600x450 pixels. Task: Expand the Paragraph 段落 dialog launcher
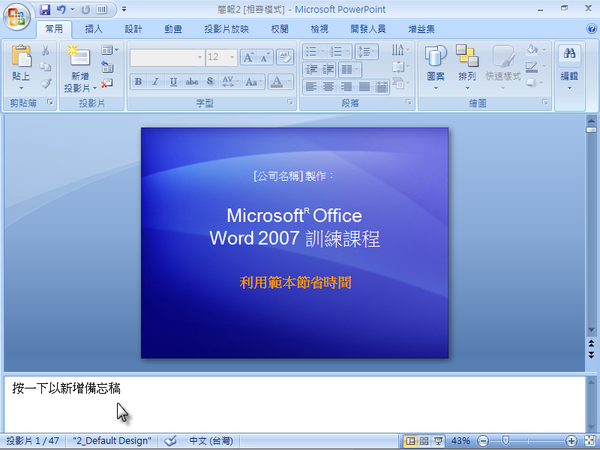pos(408,102)
